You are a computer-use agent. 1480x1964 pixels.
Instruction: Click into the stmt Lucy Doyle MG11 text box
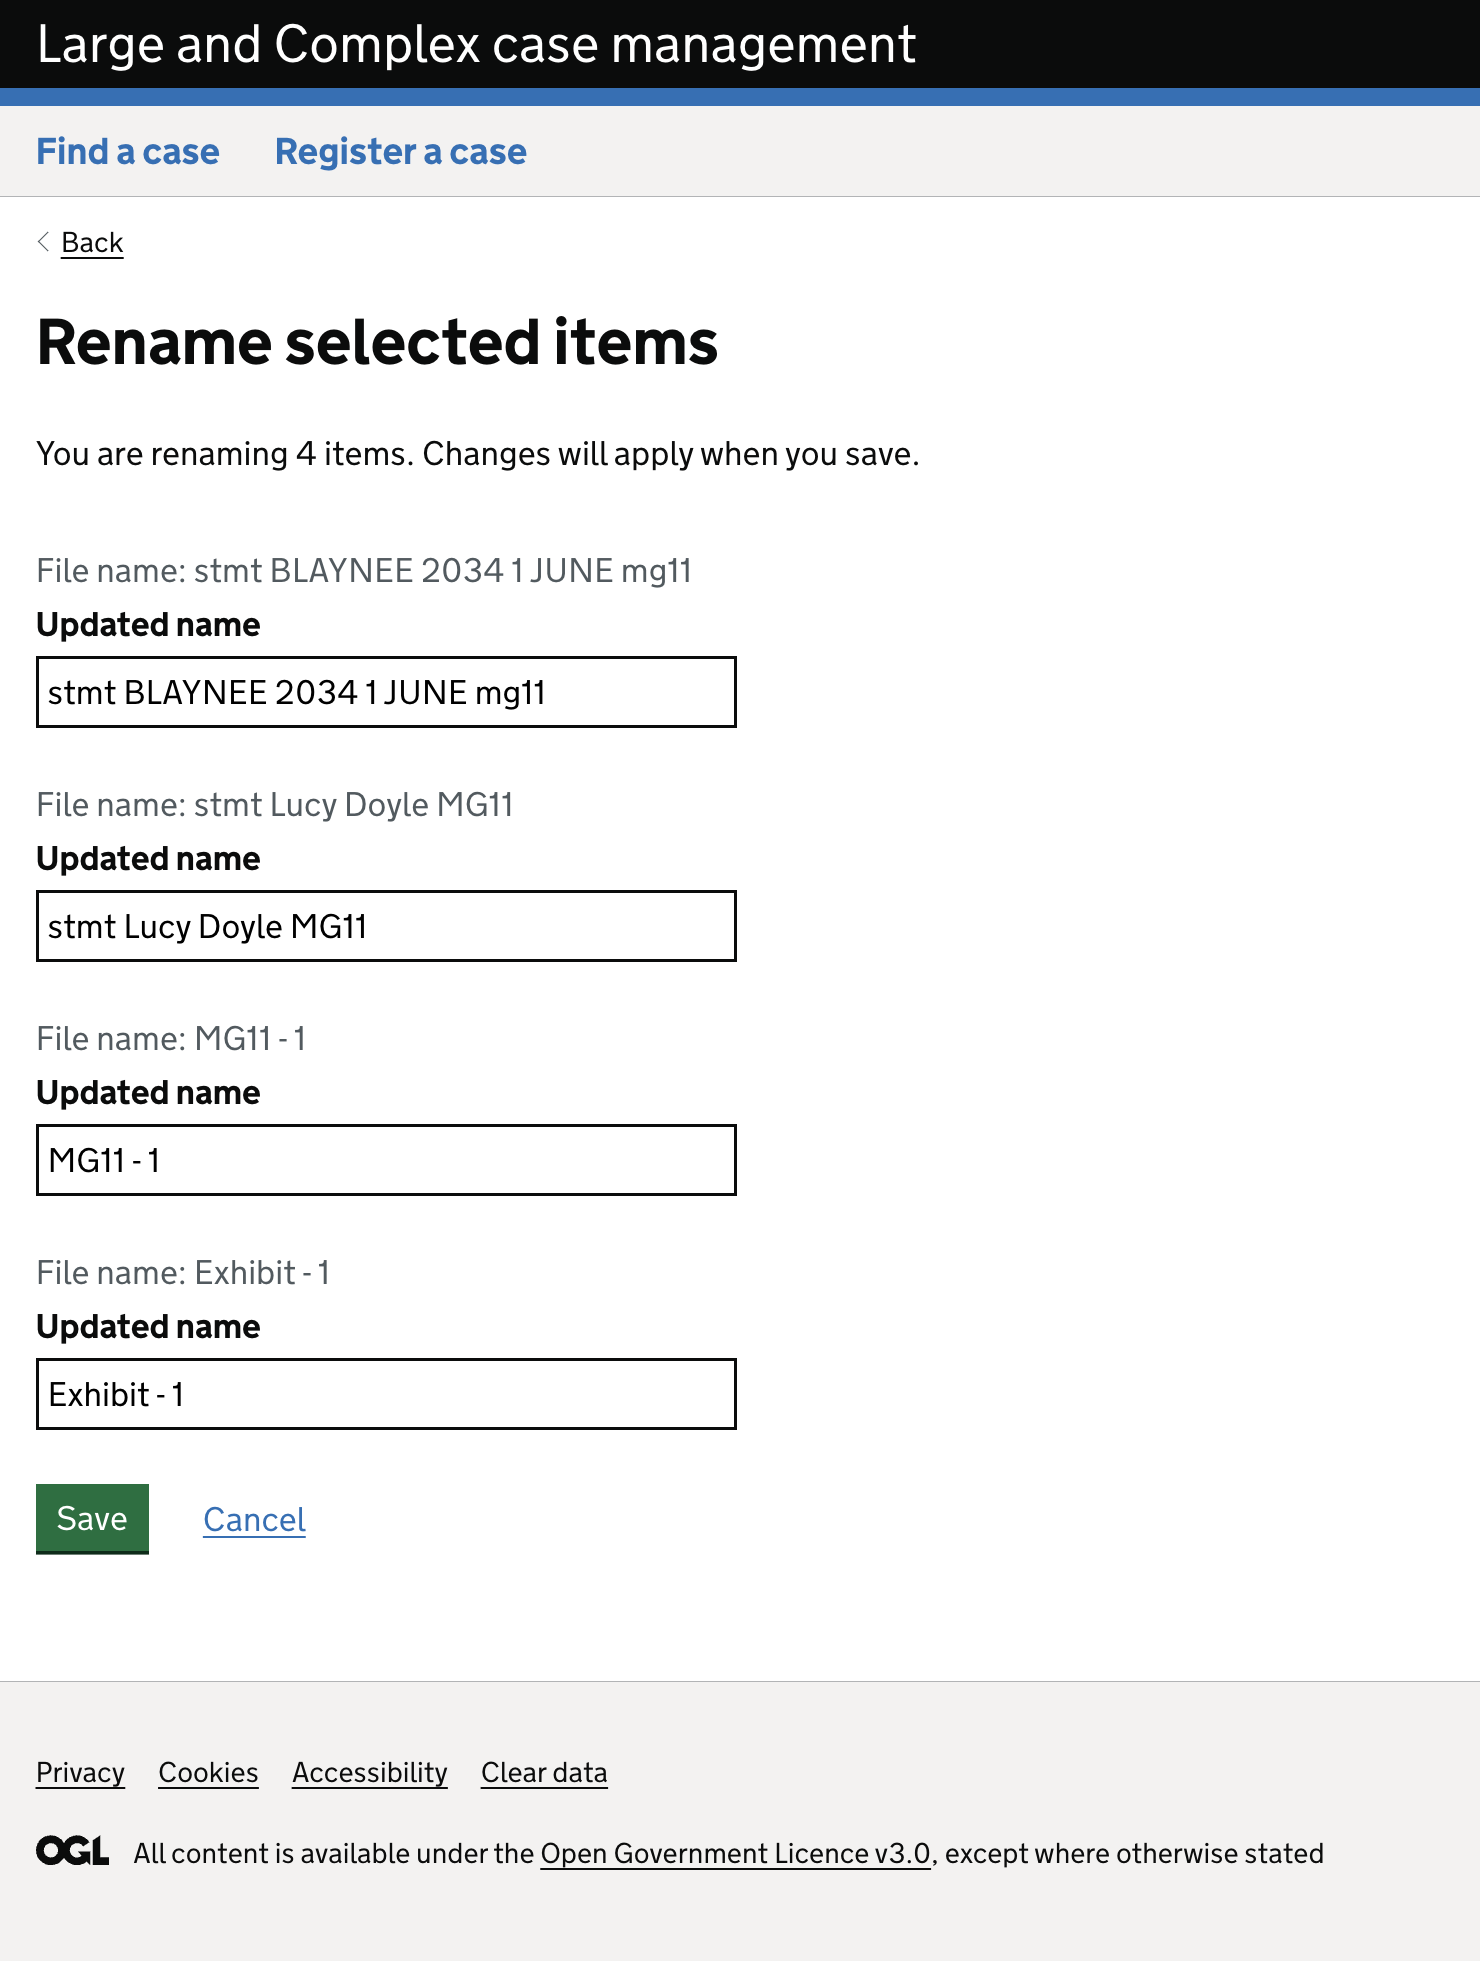pyautogui.click(x=386, y=926)
